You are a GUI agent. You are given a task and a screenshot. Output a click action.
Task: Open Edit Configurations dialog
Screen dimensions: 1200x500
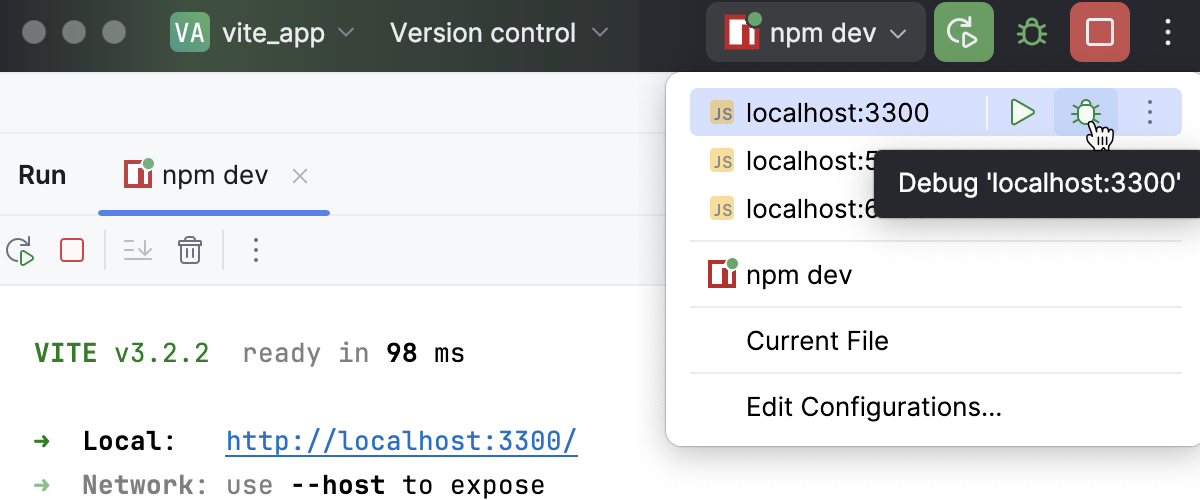(x=873, y=407)
